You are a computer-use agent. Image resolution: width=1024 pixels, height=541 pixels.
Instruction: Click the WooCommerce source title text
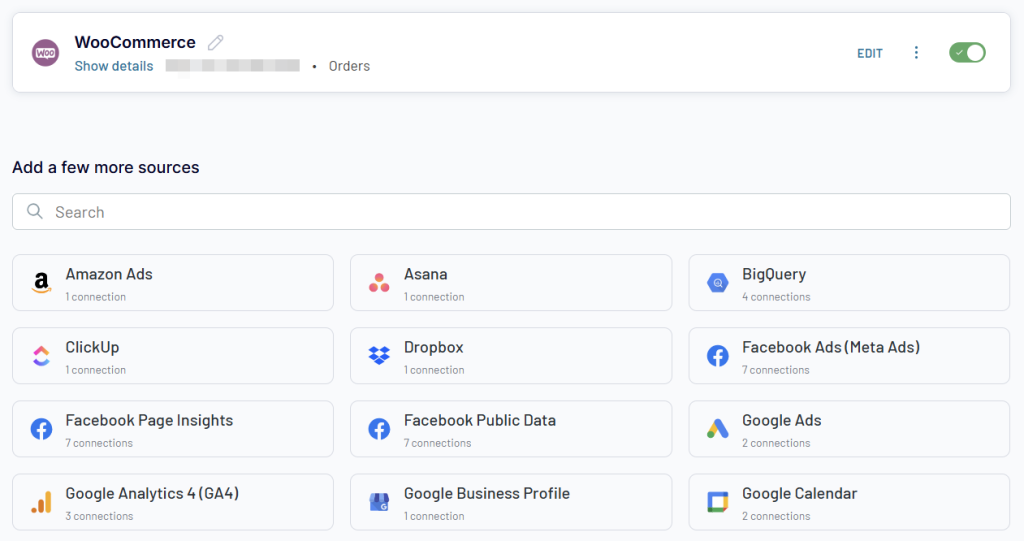click(x=135, y=42)
